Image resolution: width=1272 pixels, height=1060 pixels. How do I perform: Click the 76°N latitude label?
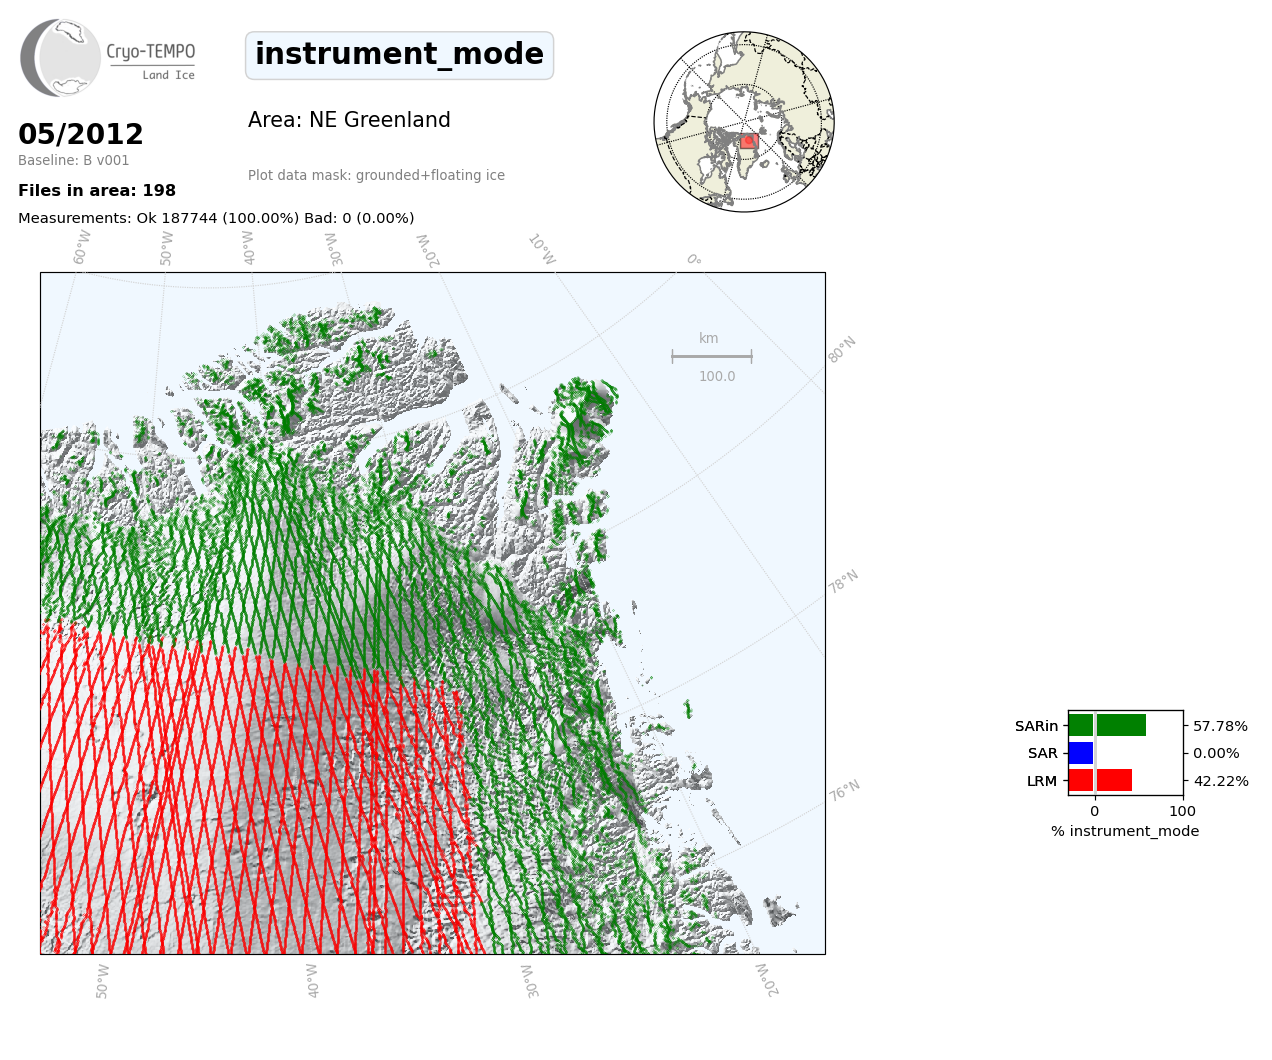tap(845, 791)
